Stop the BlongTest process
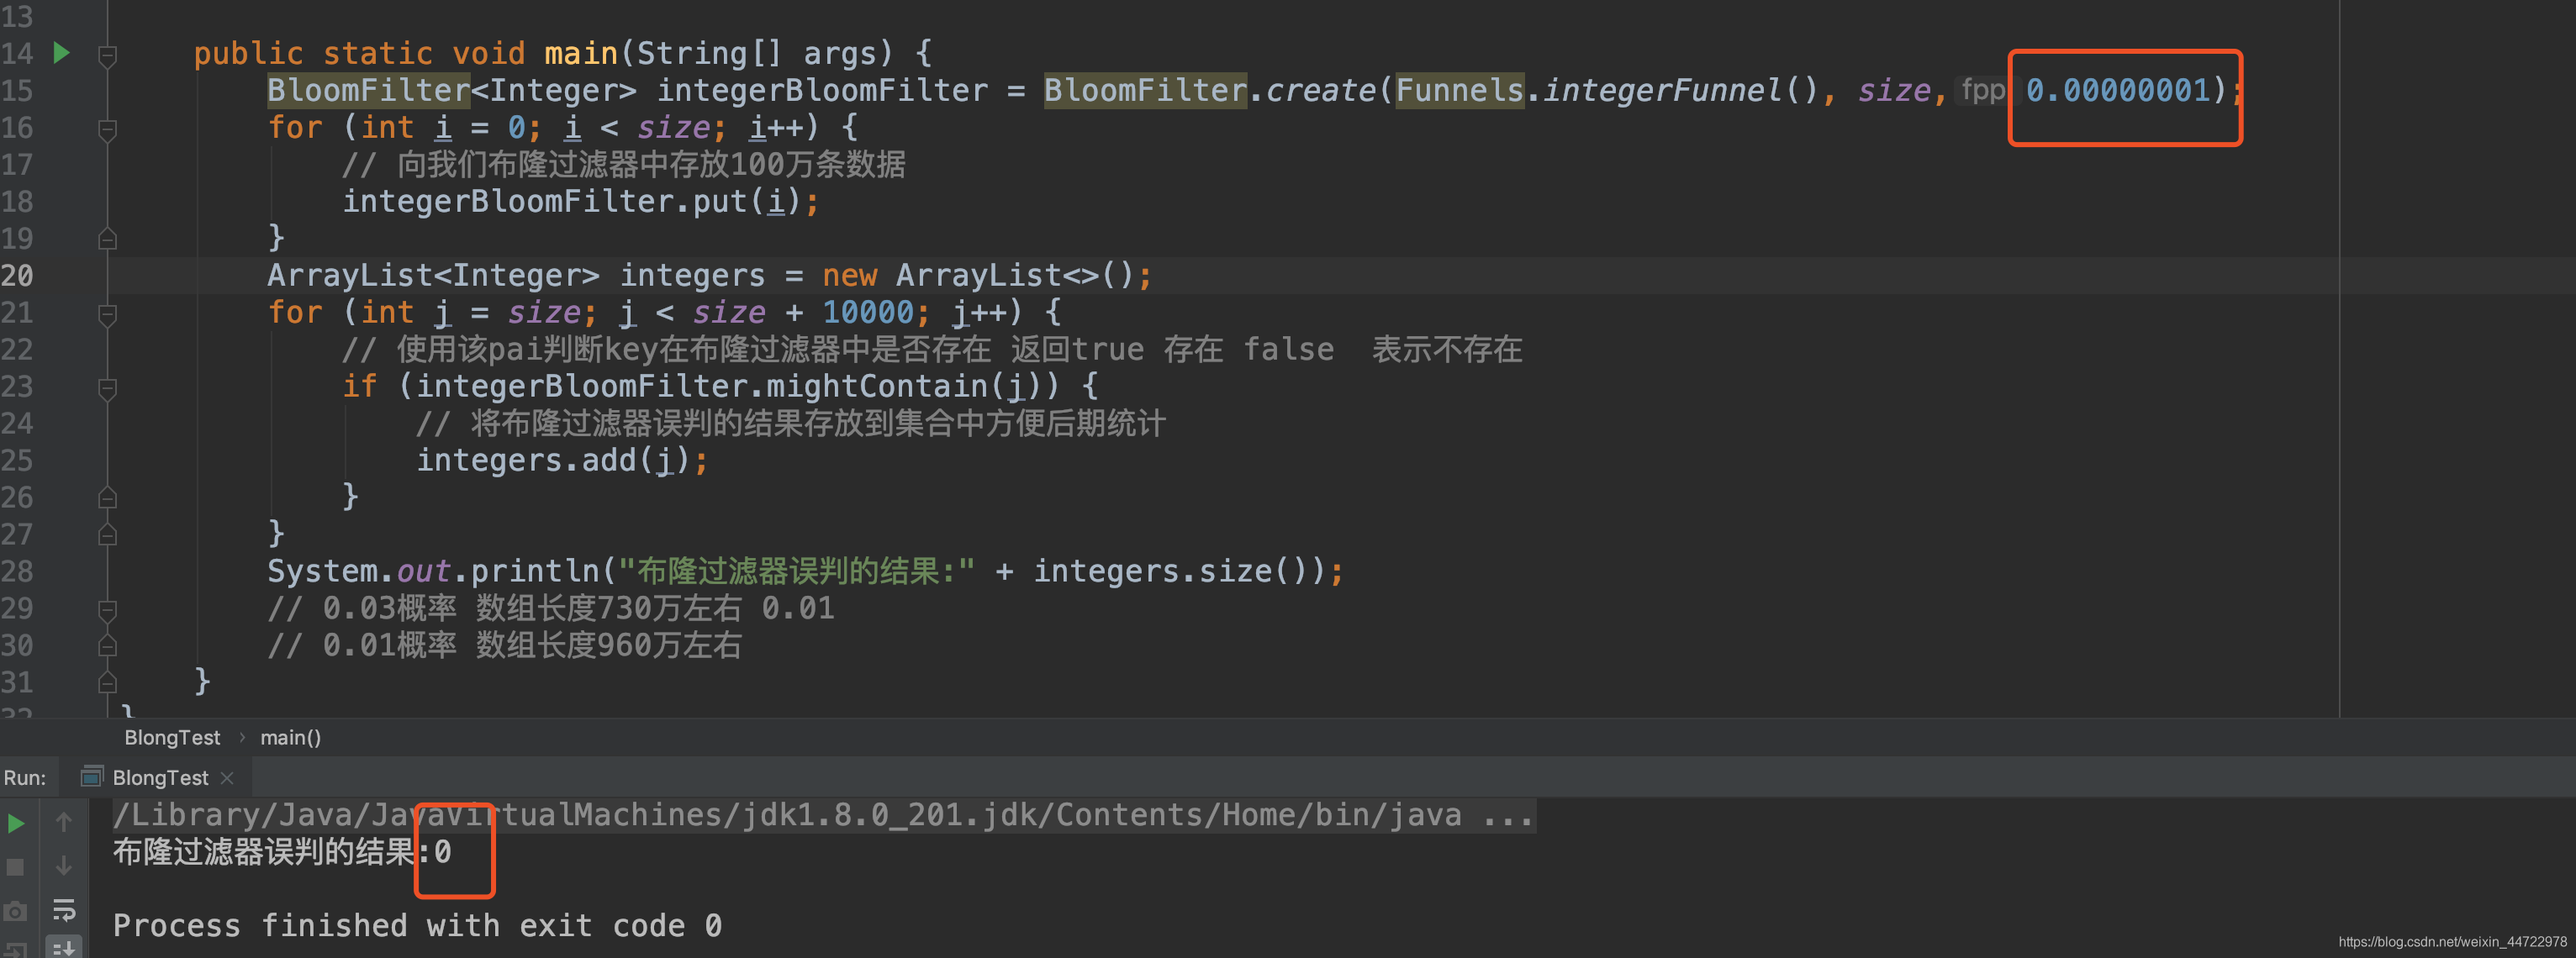 16,866
